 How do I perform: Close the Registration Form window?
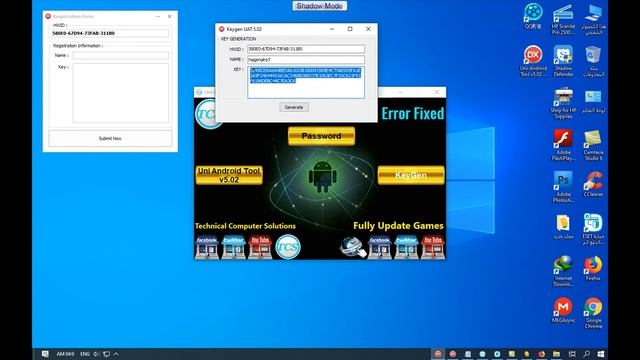pyautogui.click(x=170, y=16)
